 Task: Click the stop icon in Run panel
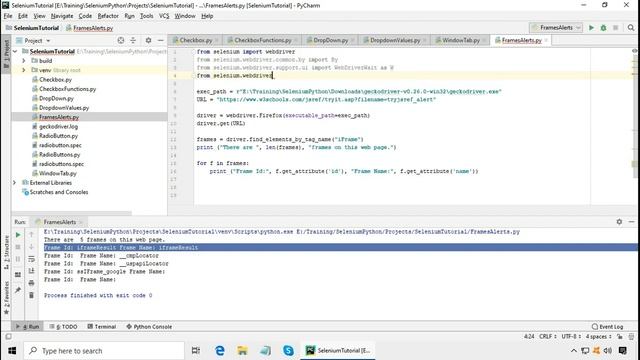[x=18, y=247]
